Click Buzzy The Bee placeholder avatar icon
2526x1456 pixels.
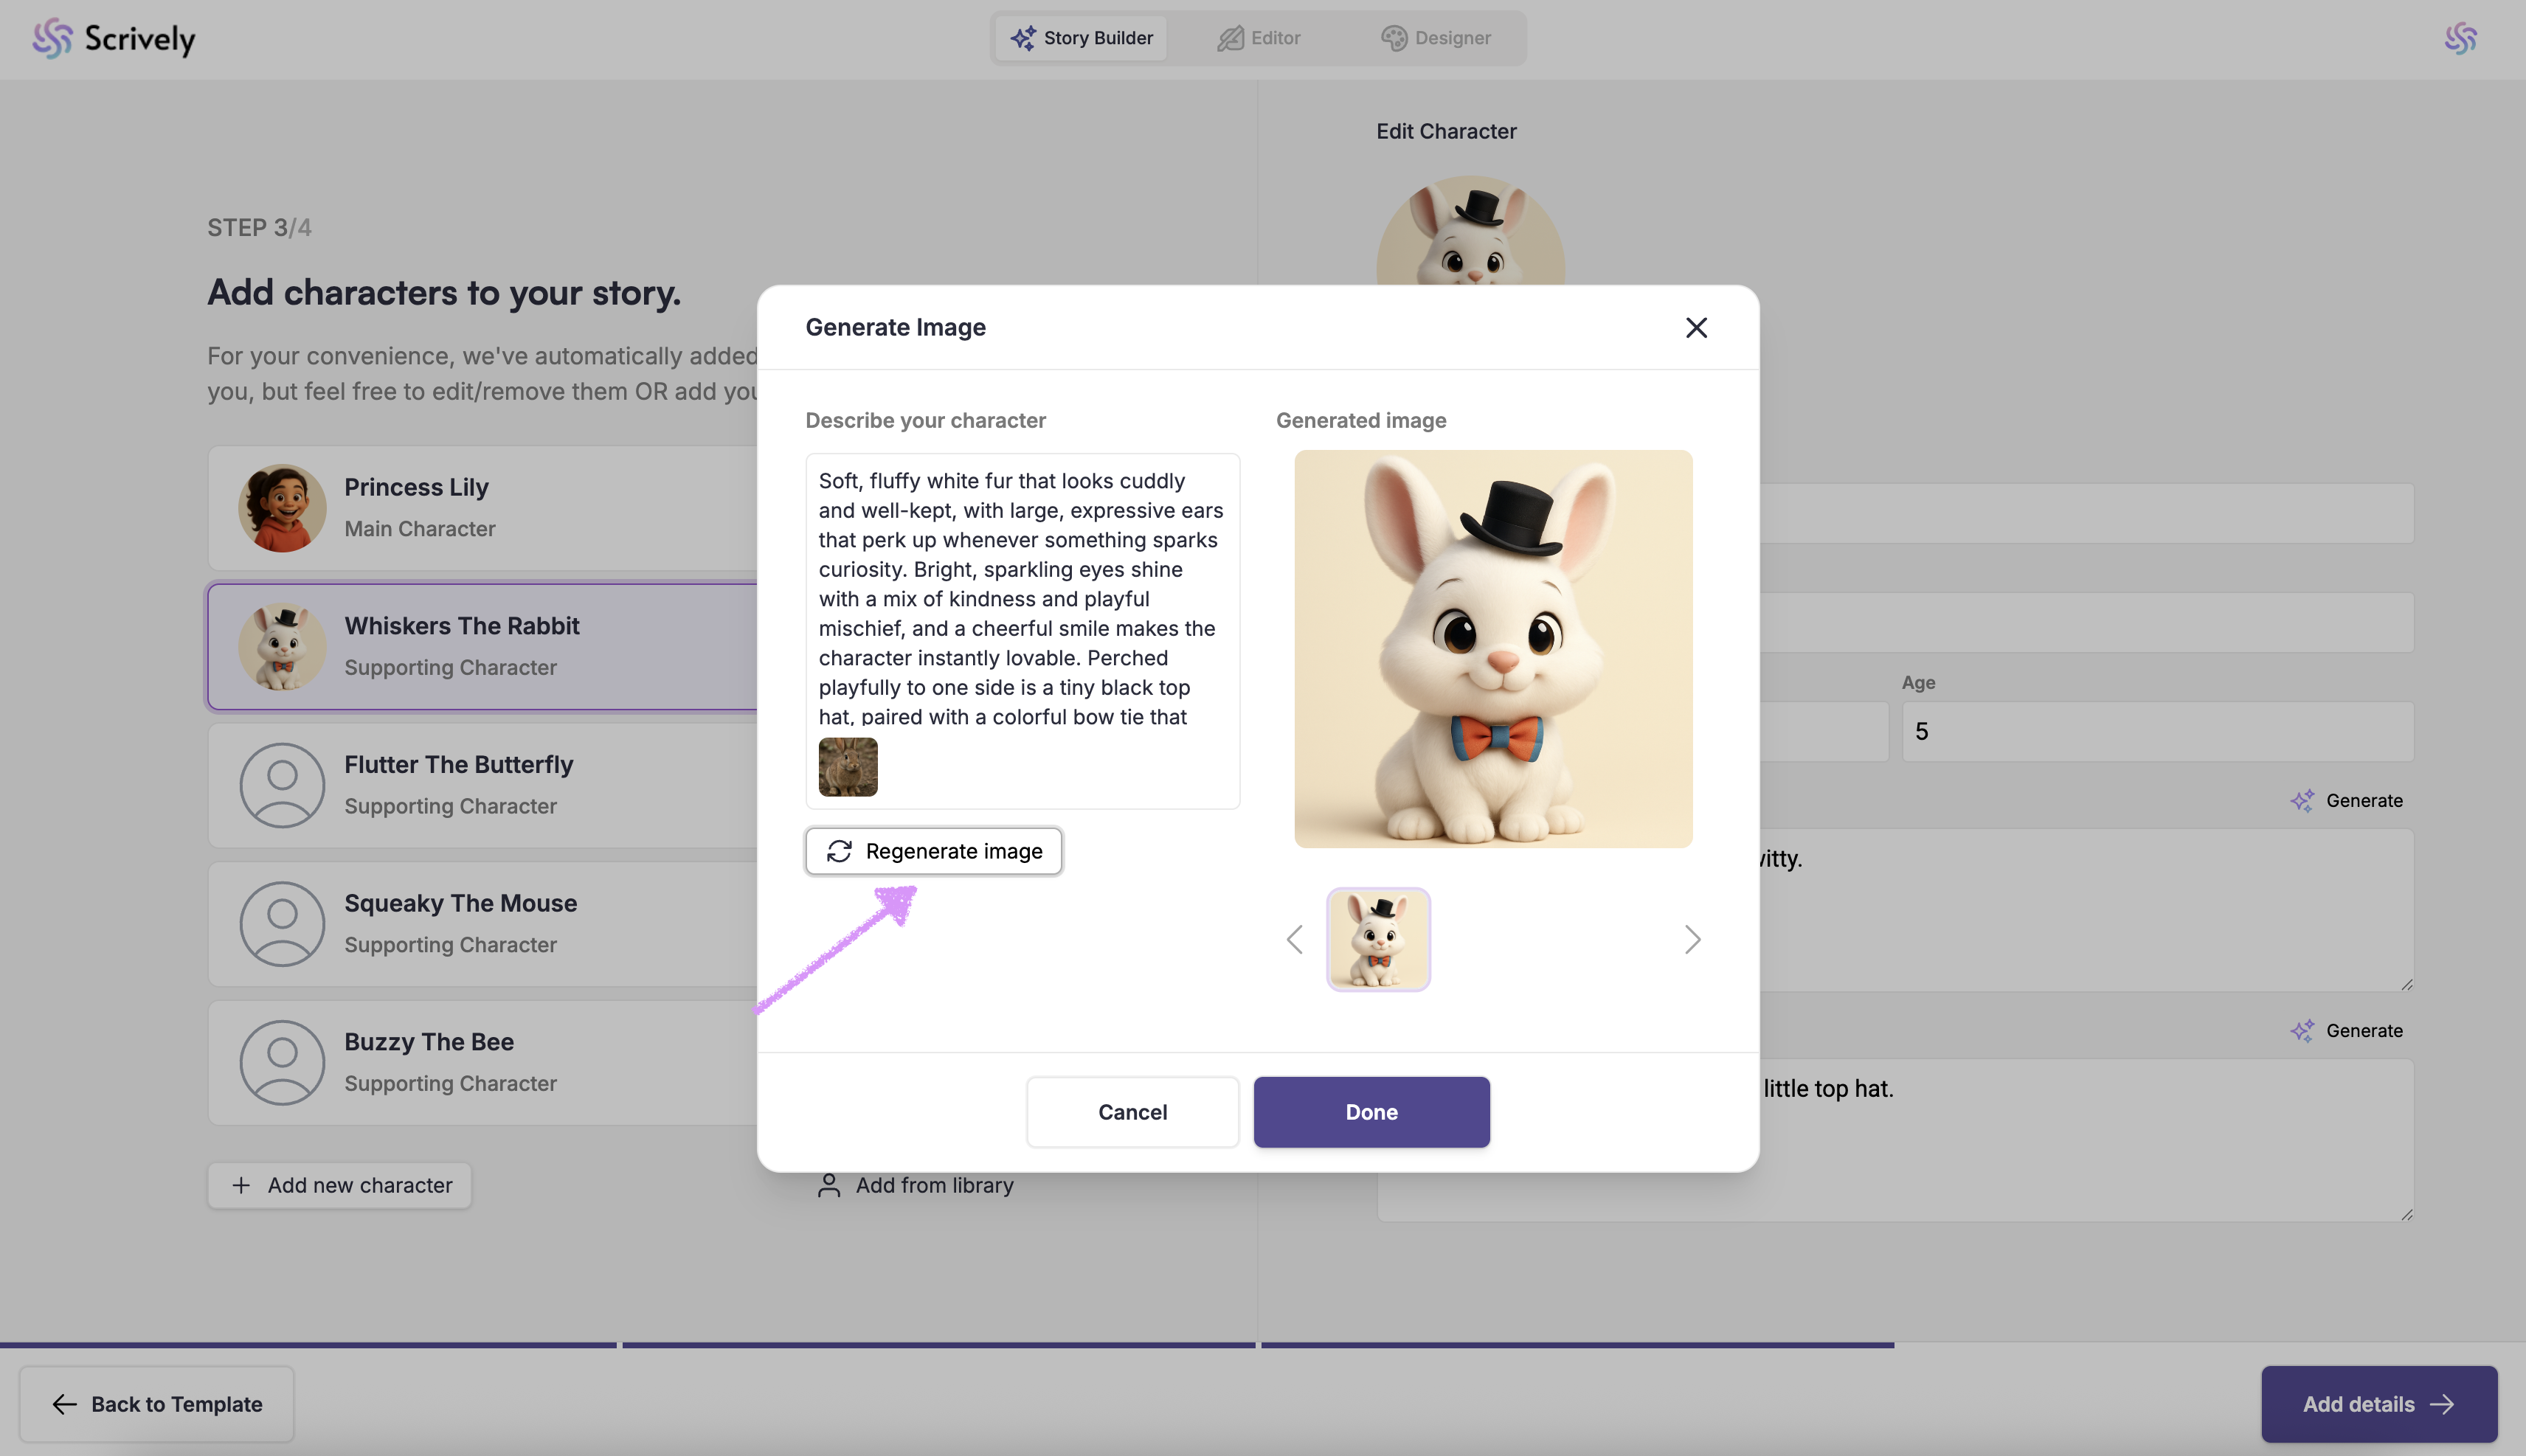(282, 1062)
